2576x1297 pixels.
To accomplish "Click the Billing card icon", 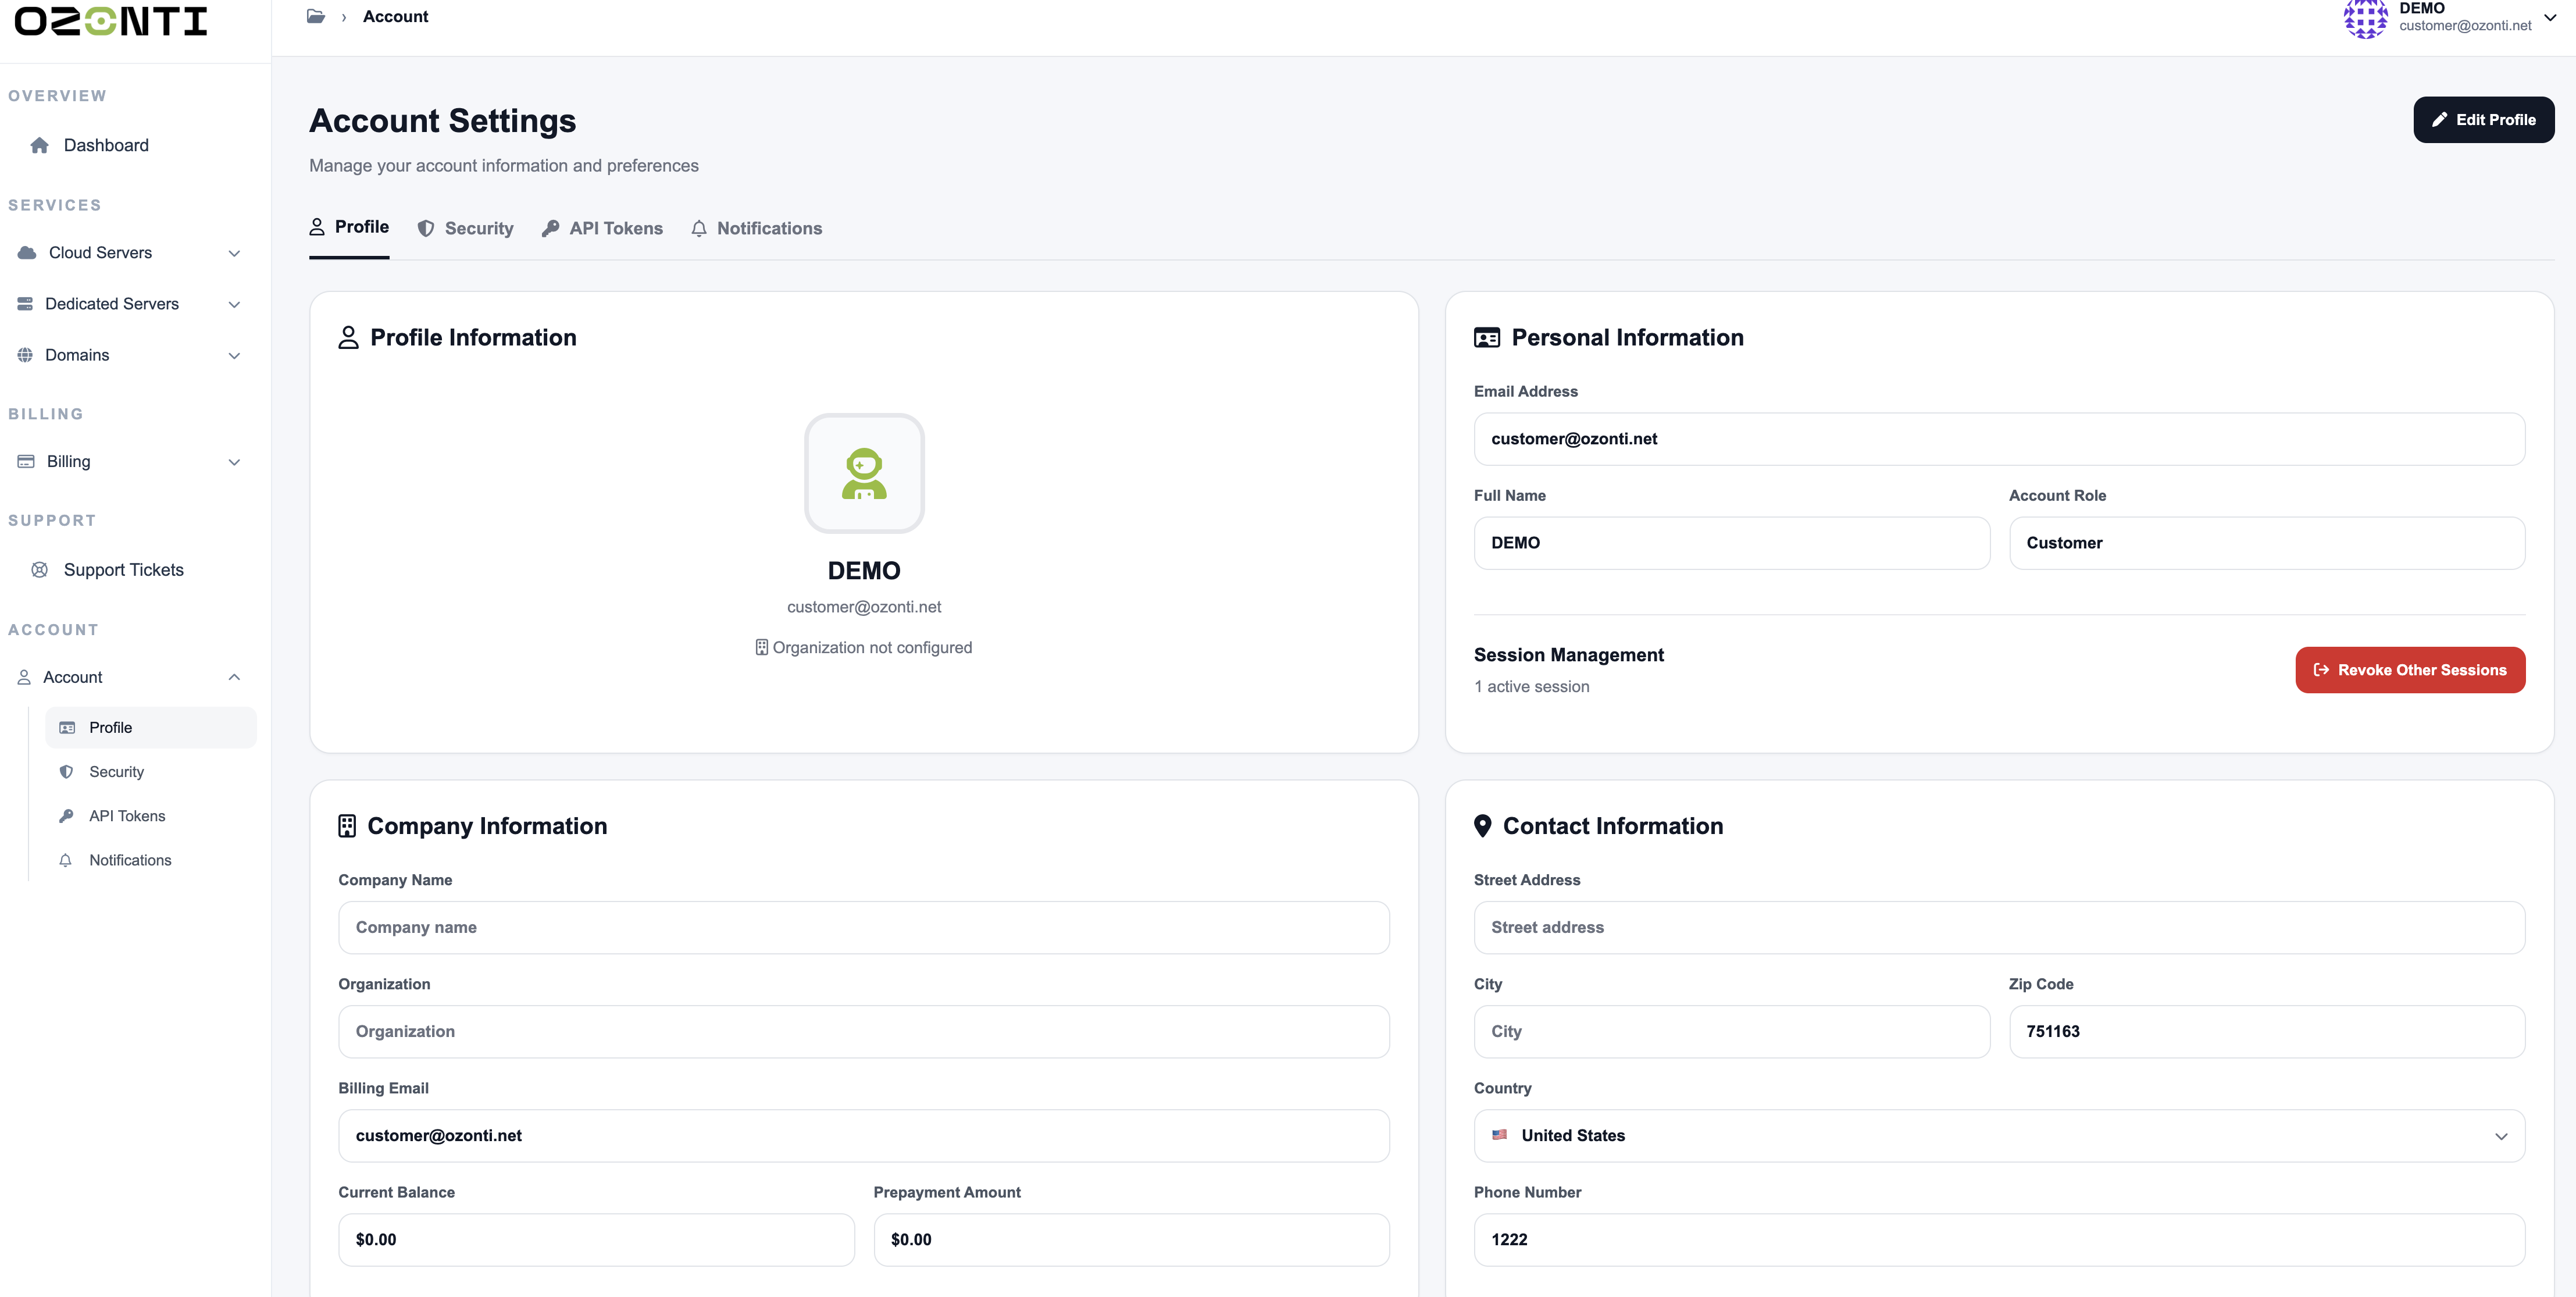I will [26, 461].
